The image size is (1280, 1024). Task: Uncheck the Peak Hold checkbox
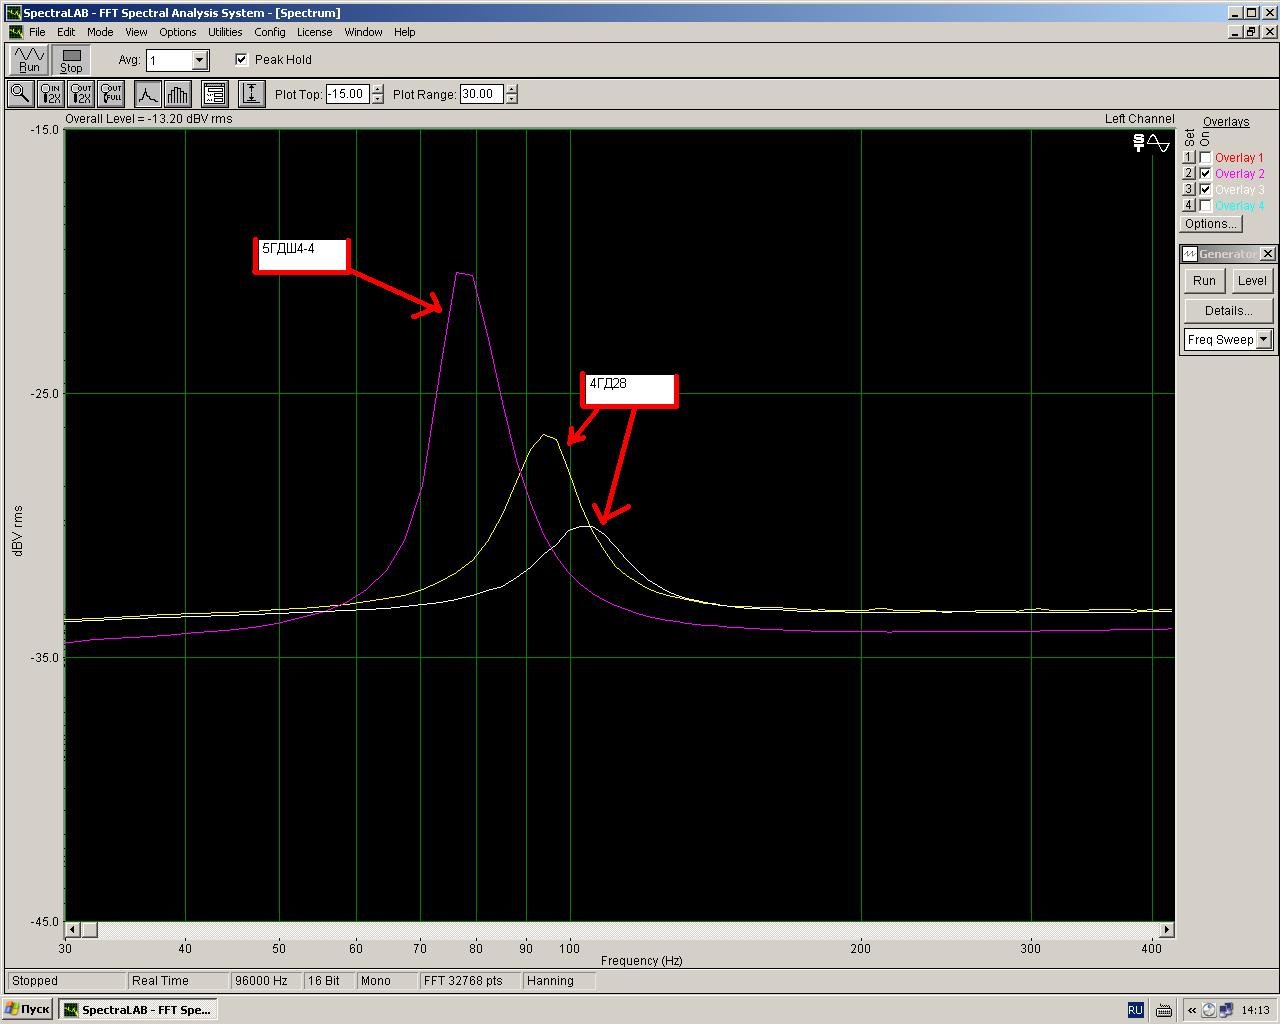click(241, 60)
